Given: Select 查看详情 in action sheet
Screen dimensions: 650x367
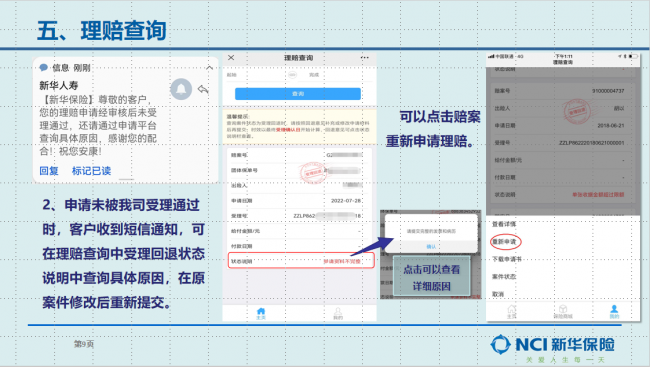Looking at the screenshot, I should tap(504, 224).
